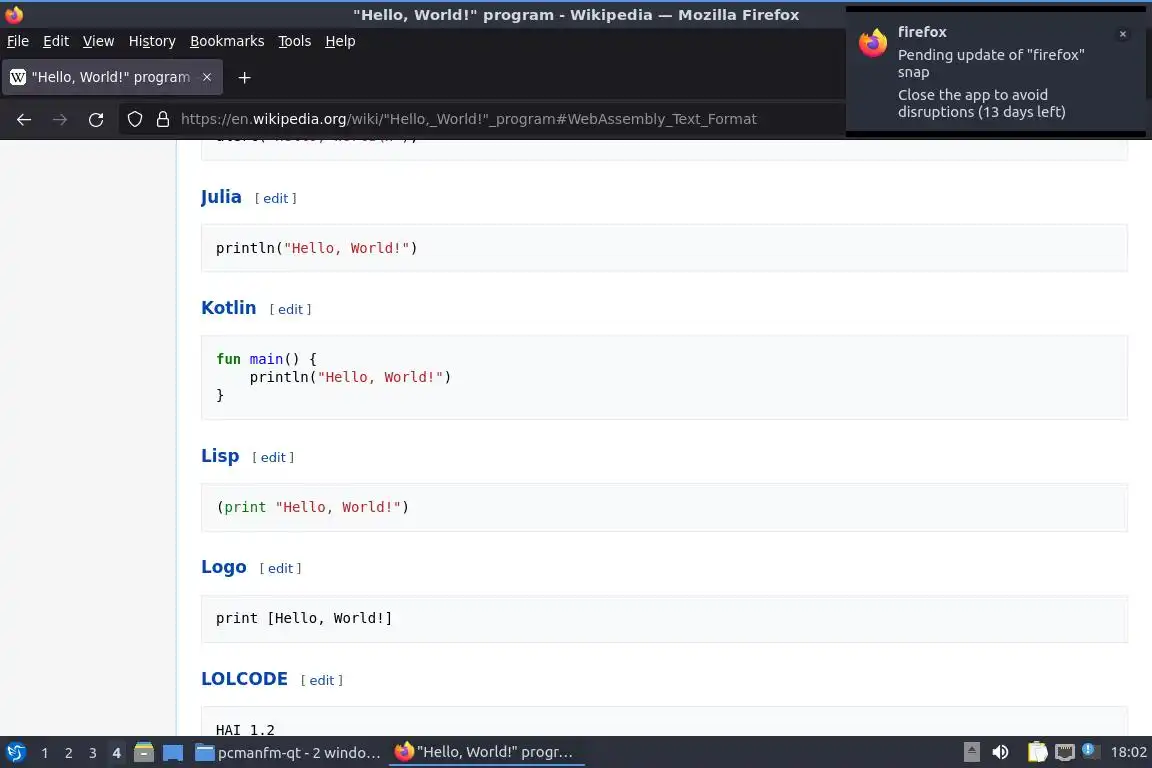Click the "HAI 1.2" LOLCODE line

pos(245,730)
